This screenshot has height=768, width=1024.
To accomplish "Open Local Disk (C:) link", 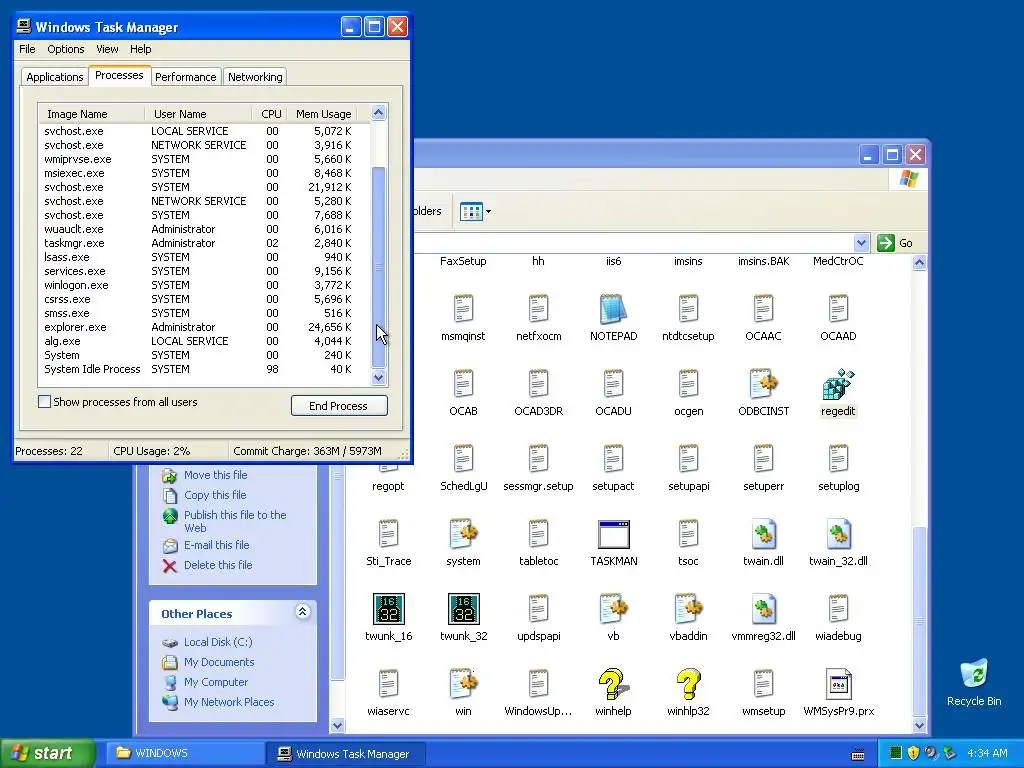I will [x=217, y=642].
